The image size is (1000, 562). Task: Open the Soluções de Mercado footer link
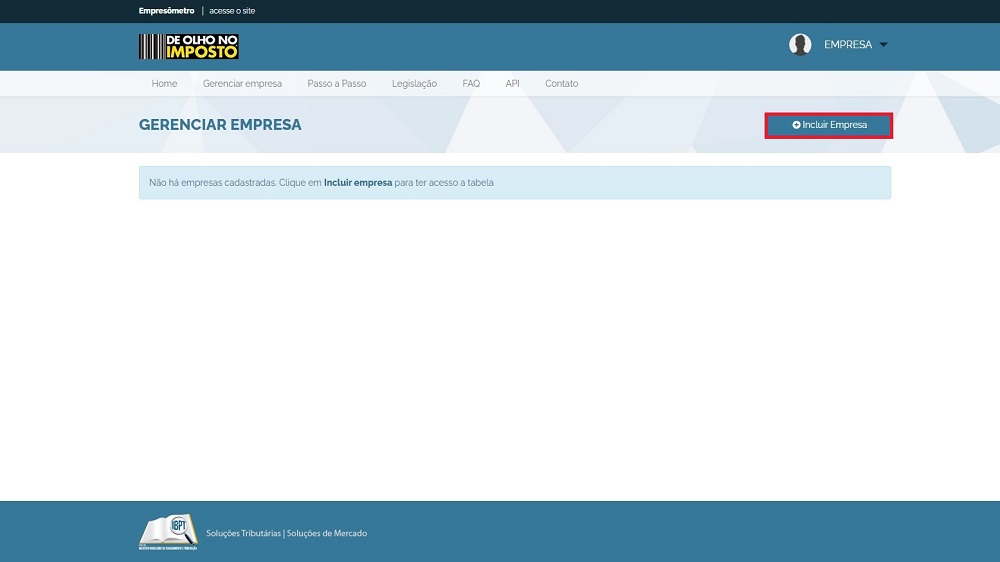click(327, 534)
